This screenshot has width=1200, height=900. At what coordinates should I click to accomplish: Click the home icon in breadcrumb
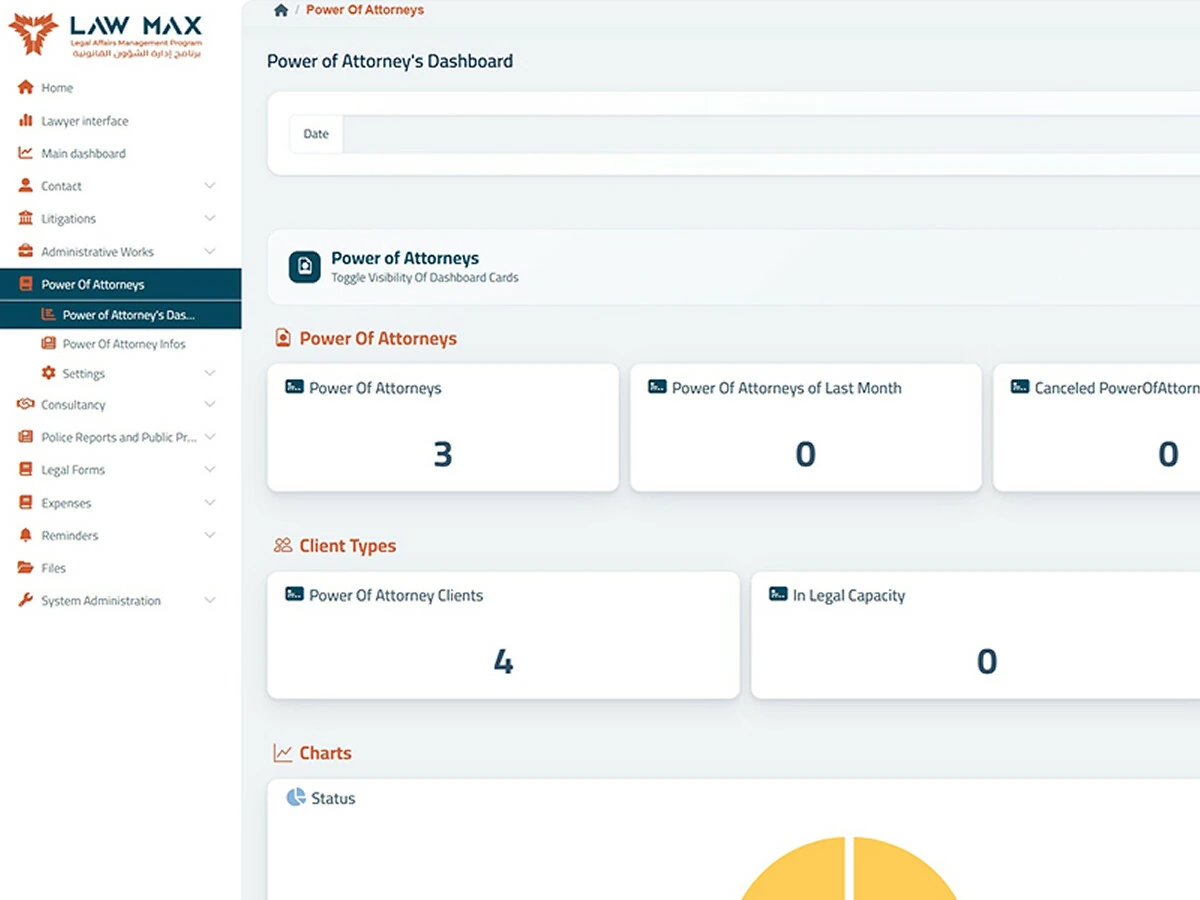[x=281, y=10]
